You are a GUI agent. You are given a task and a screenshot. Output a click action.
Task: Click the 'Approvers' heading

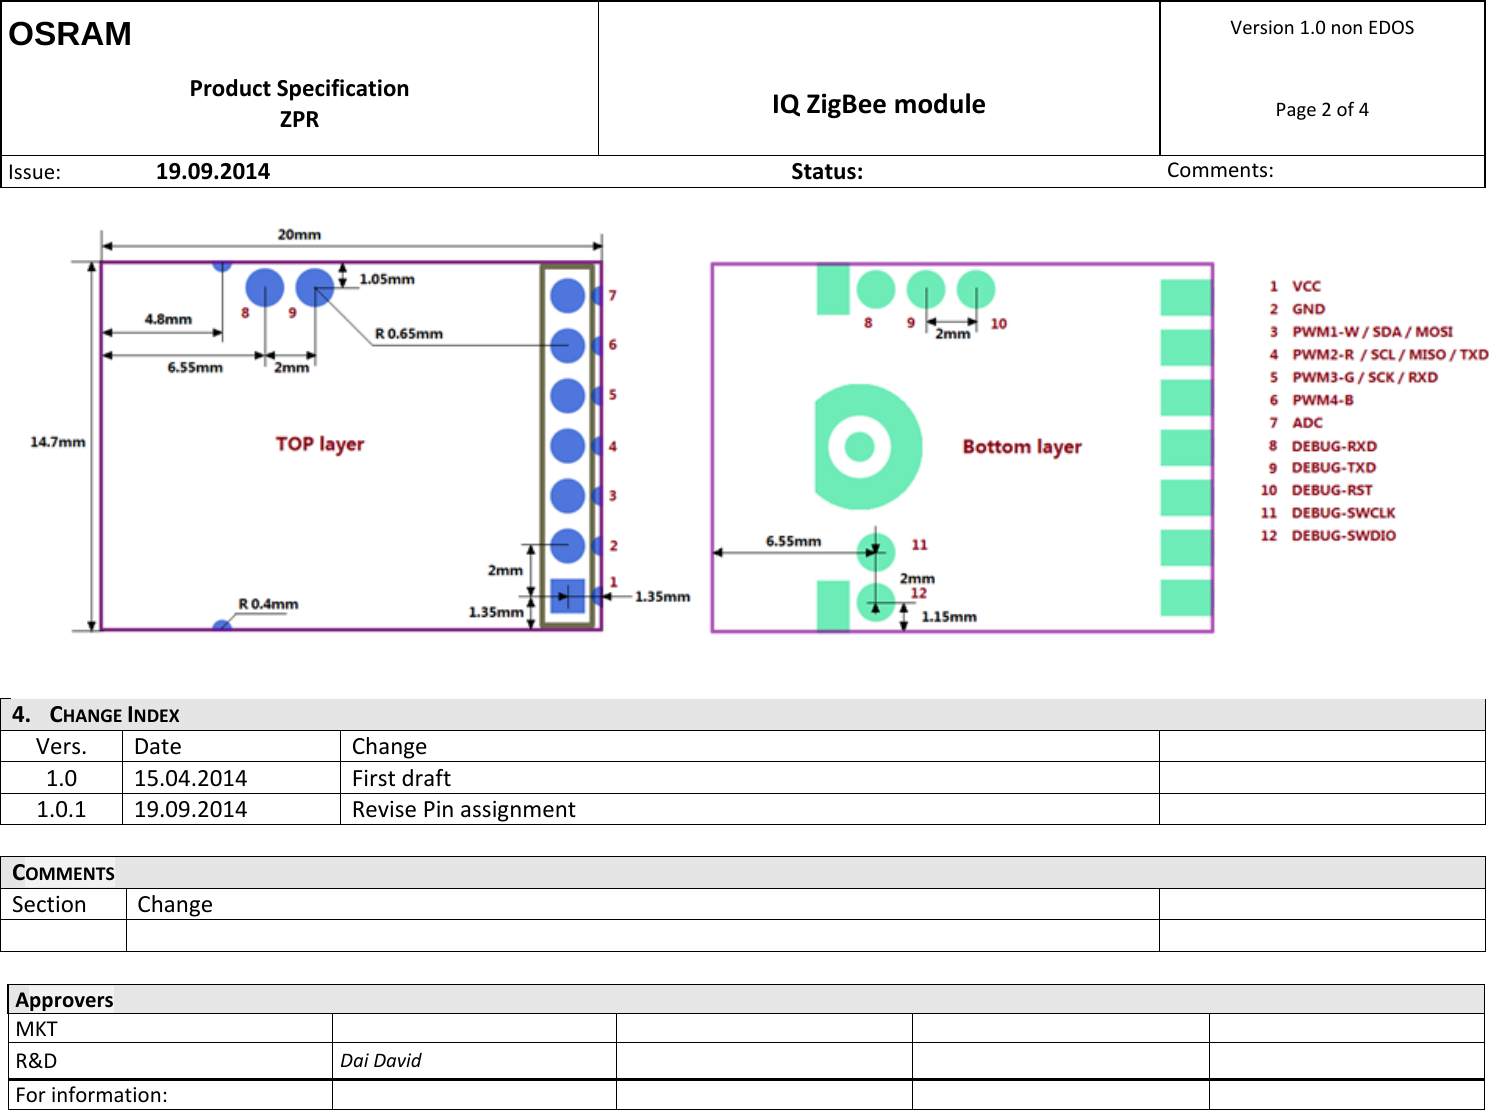coord(64,1000)
